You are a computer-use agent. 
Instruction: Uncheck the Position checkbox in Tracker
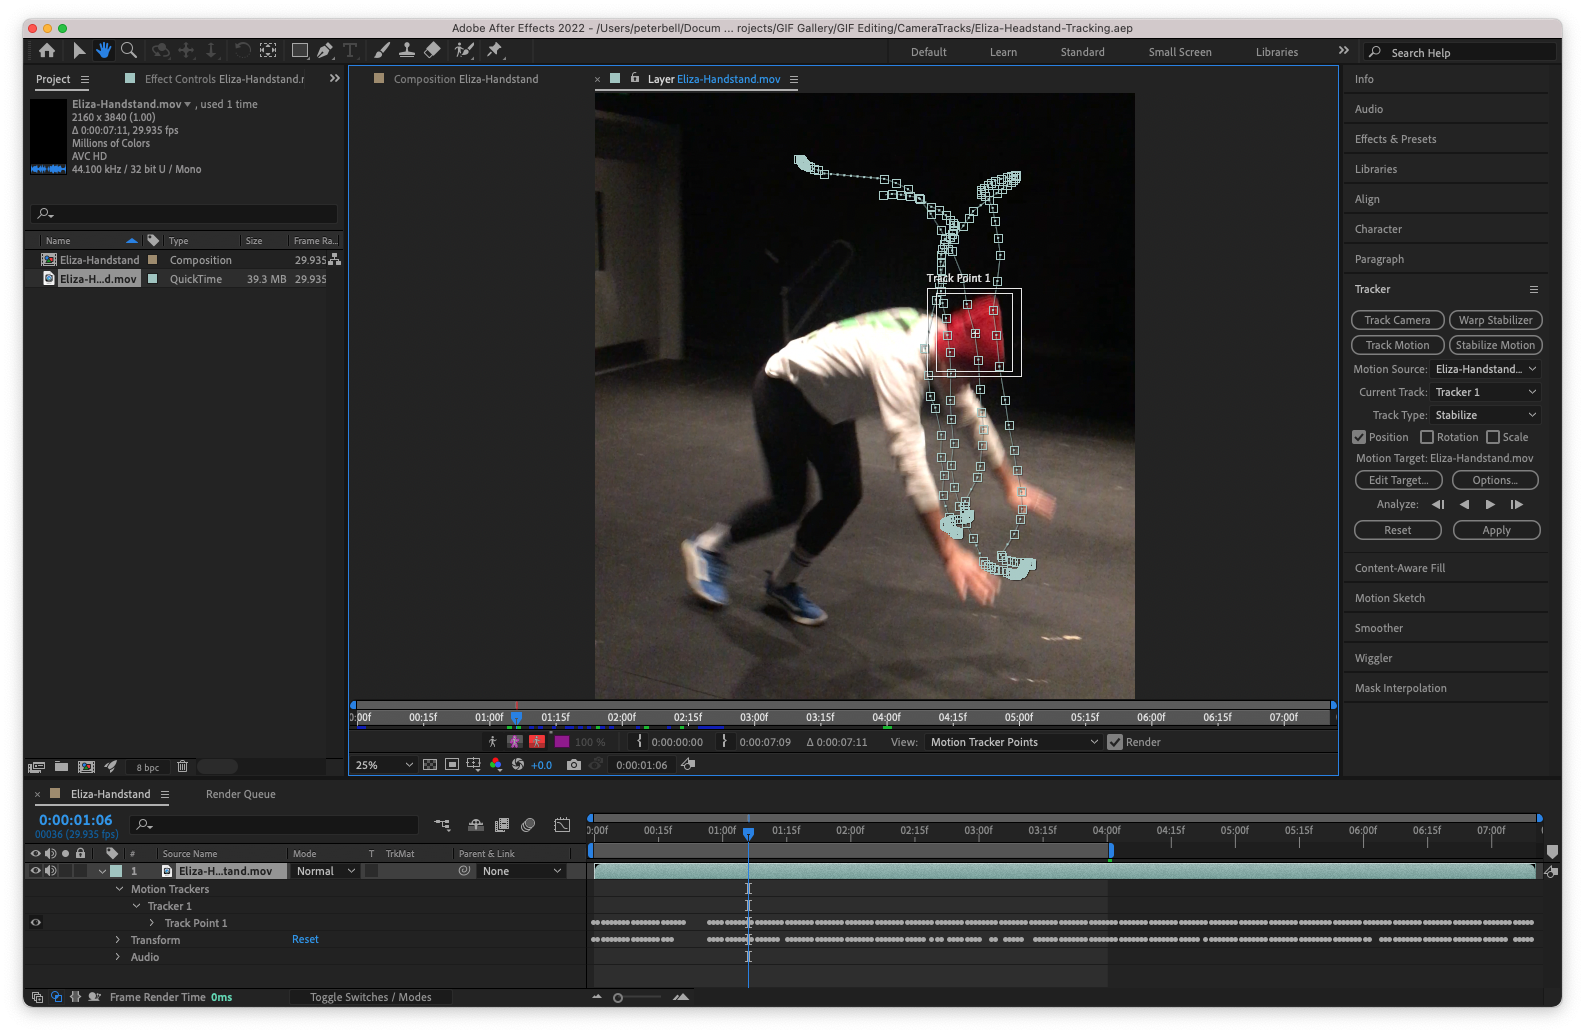[x=1359, y=437]
